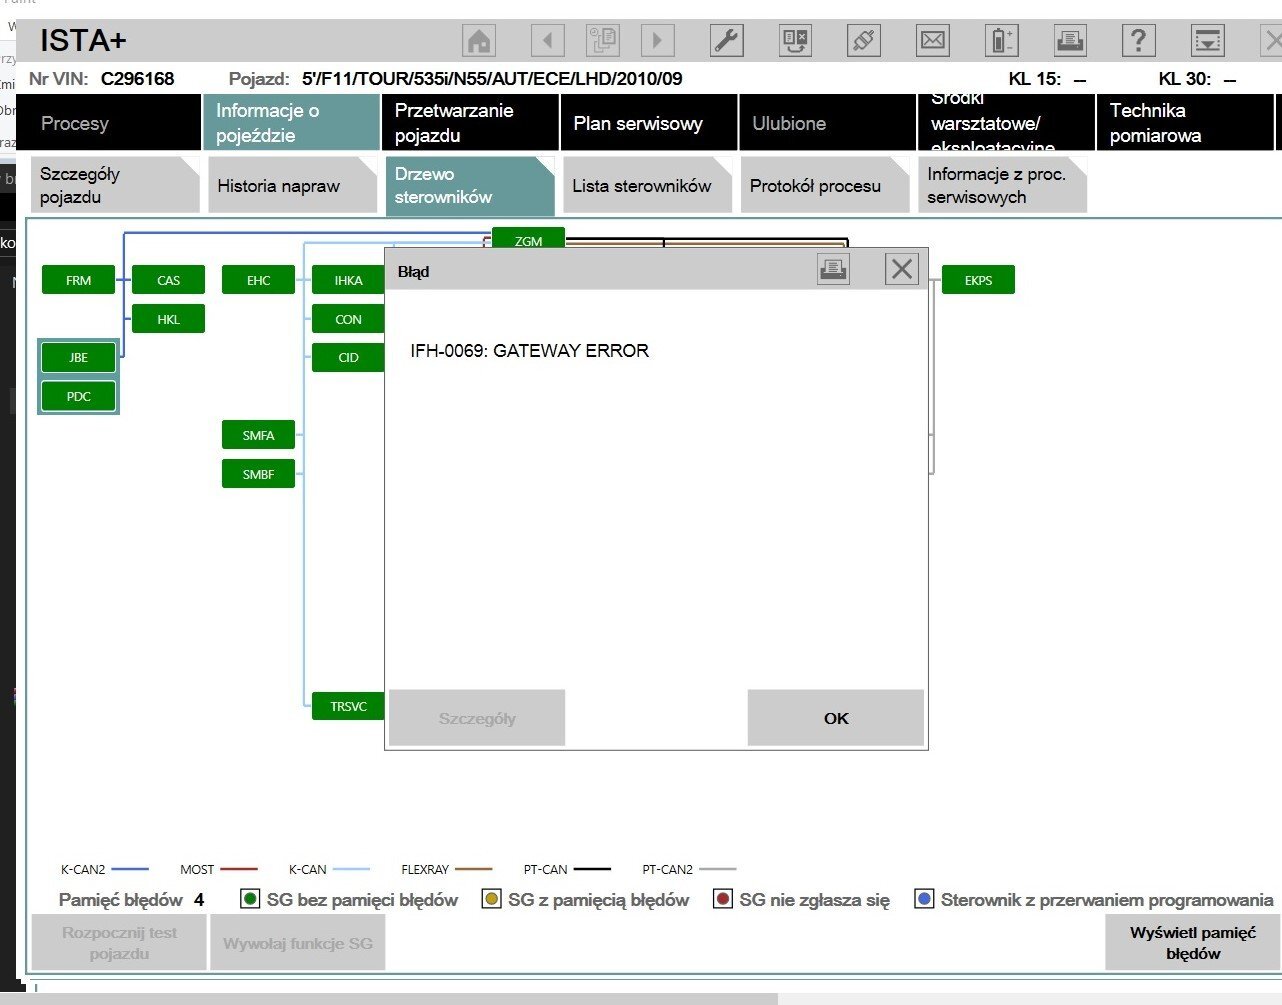This screenshot has height=1005, width=1282.
Task: Switch to Lista sterowników subtab
Action: coord(647,185)
